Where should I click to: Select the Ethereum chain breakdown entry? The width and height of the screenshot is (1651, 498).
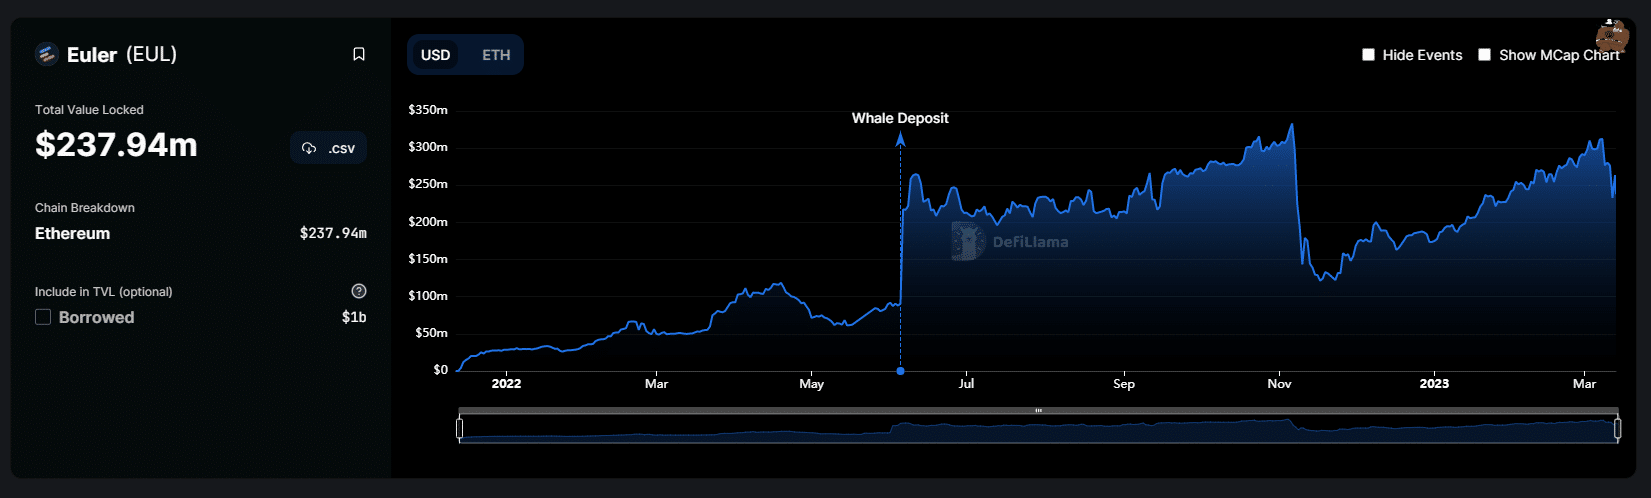pyautogui.click(x=73, y=233)
